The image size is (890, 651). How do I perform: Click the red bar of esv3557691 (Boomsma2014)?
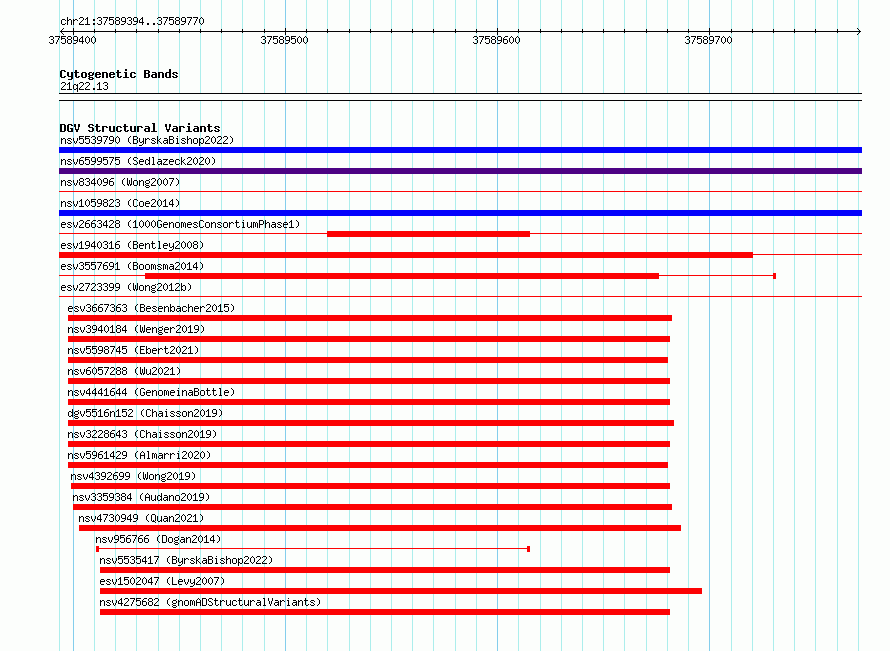pos(402,276)
